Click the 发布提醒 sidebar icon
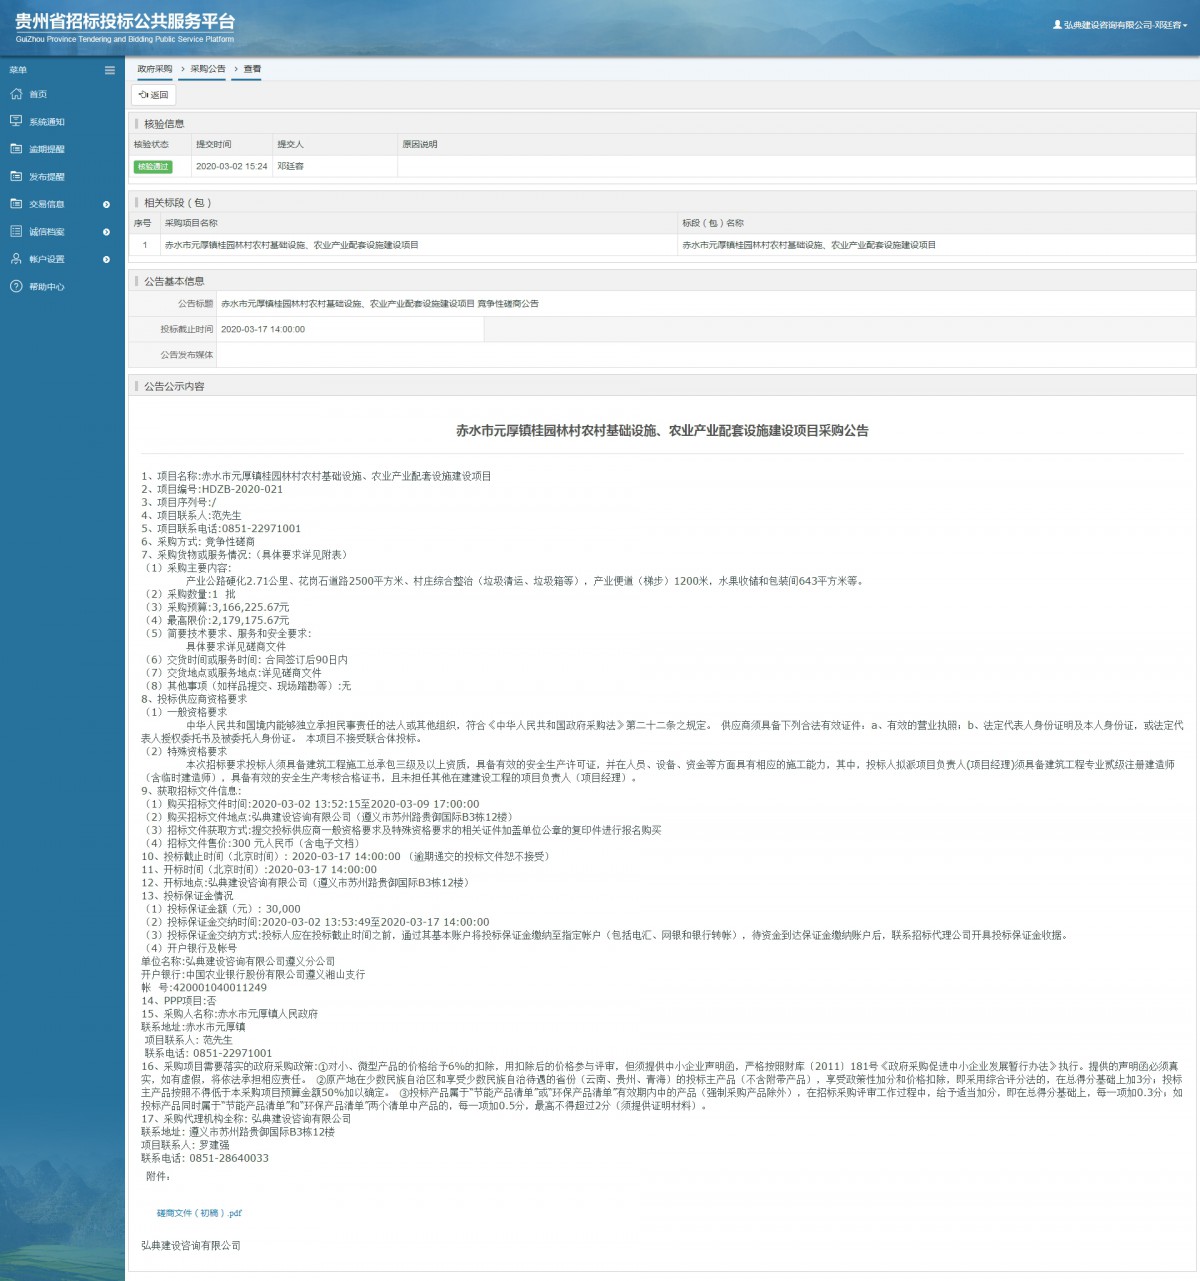Image resolution: width=1200 pixels, height=1281 pixels. click(16, 176)
